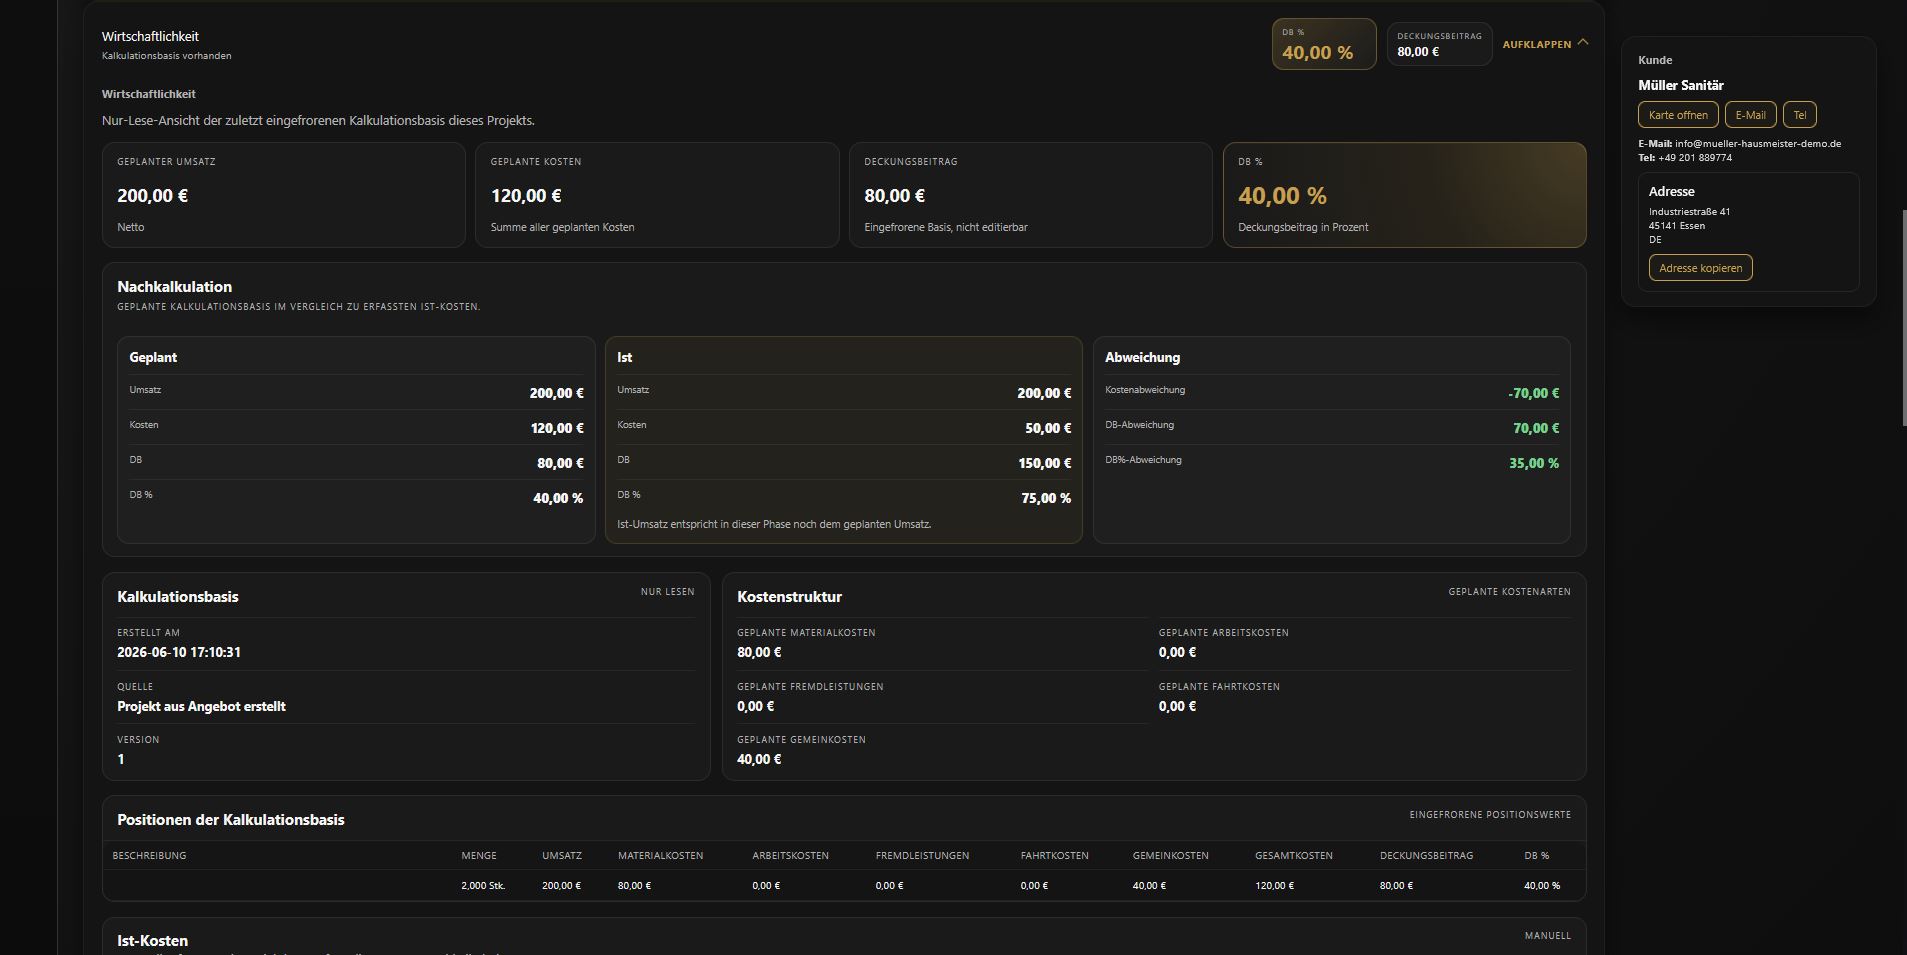Screen dimensions: 1907x955
Task: Select the Deckungsbeitrag 80,00 € summary card
Action: 1030,195
